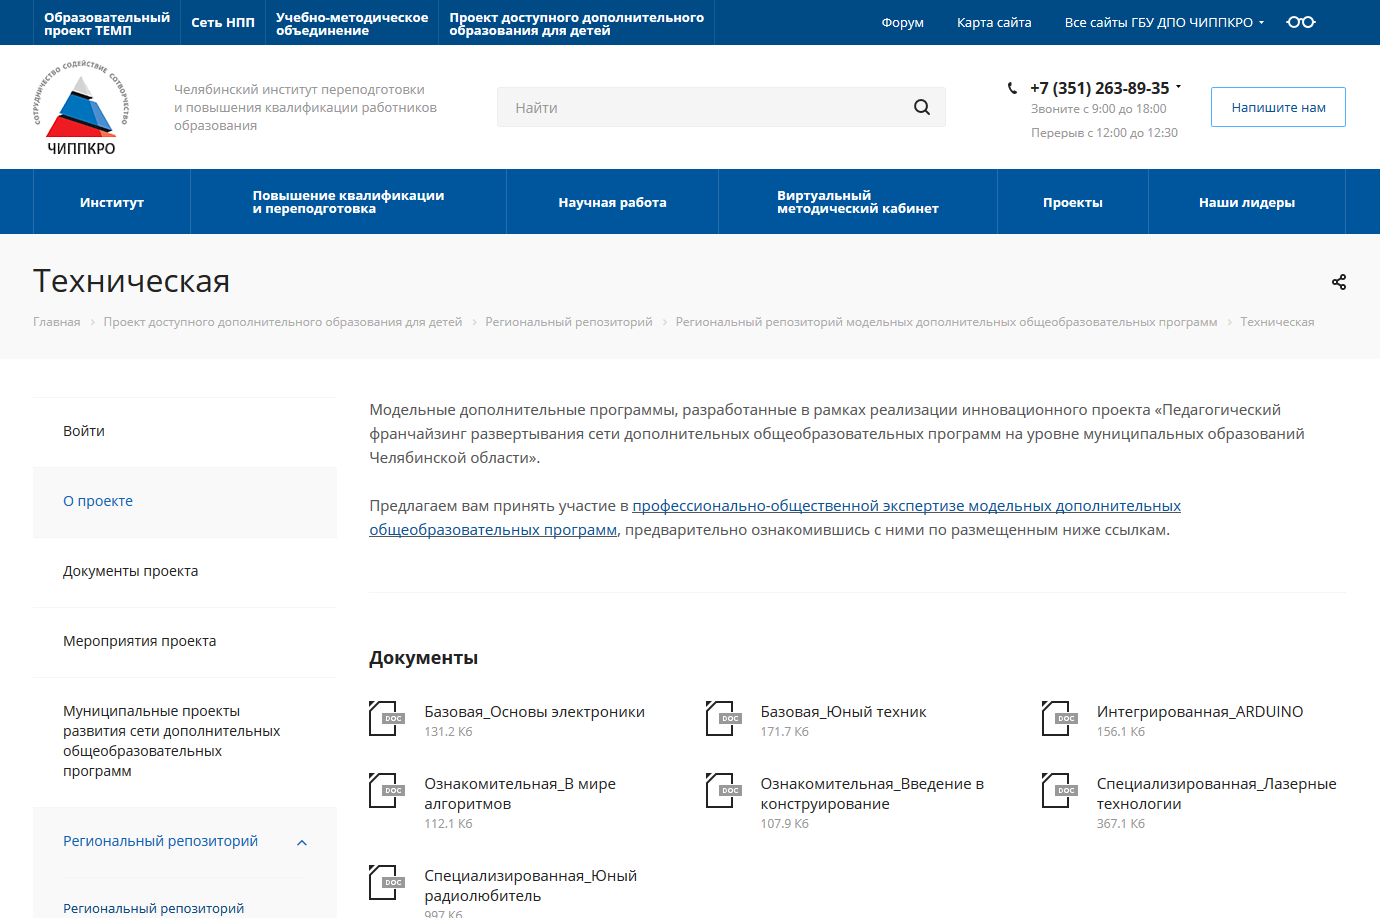
Task: Download the Интегрированная_ARDUINO document
Action: click(1200, 712)
